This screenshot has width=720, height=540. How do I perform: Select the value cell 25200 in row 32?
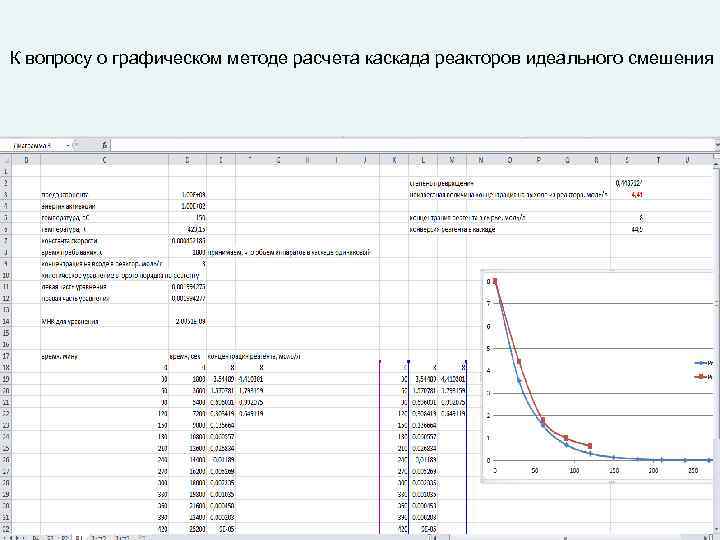coord(188,529)
